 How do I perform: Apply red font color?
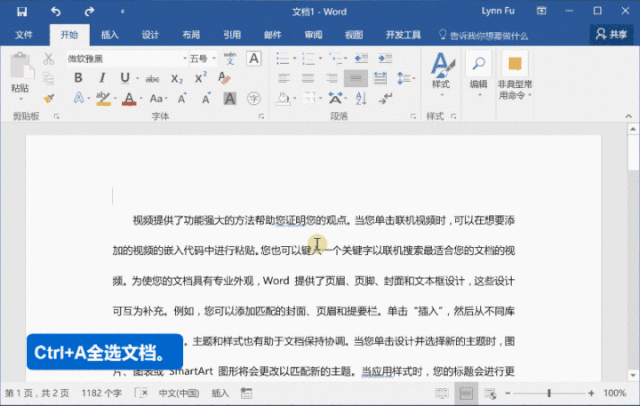129,98
